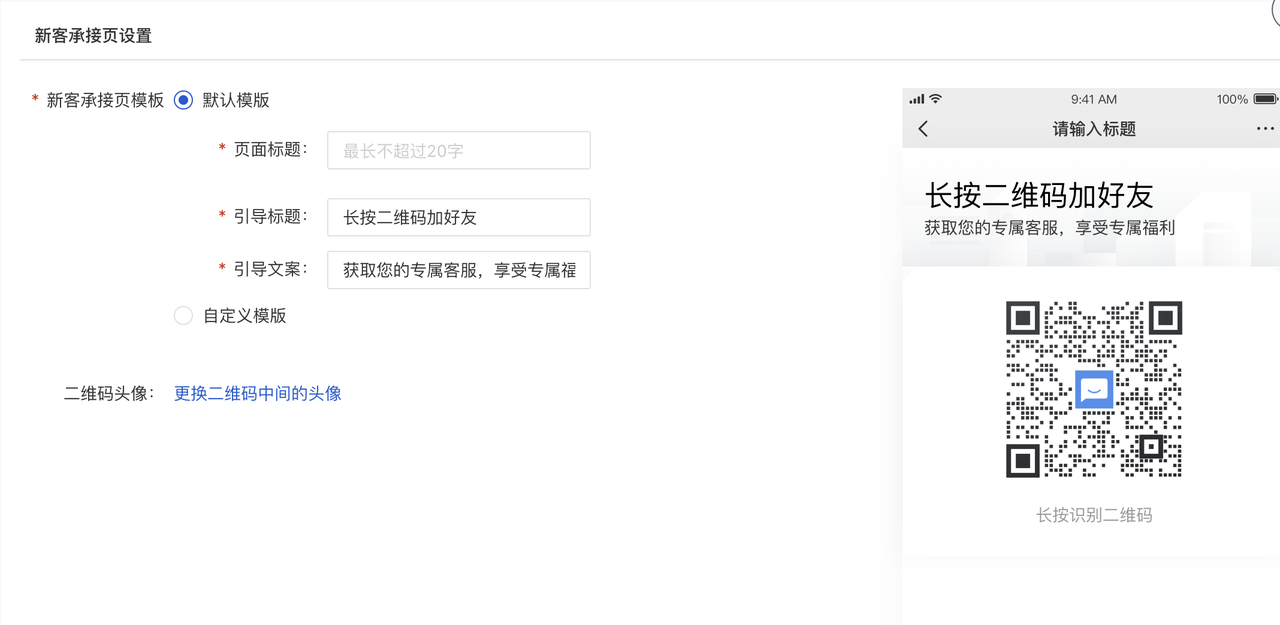Screen dimensions: 1280x625
Task: Click the 新客承接页设置 section heading
Action: point(93,36)
